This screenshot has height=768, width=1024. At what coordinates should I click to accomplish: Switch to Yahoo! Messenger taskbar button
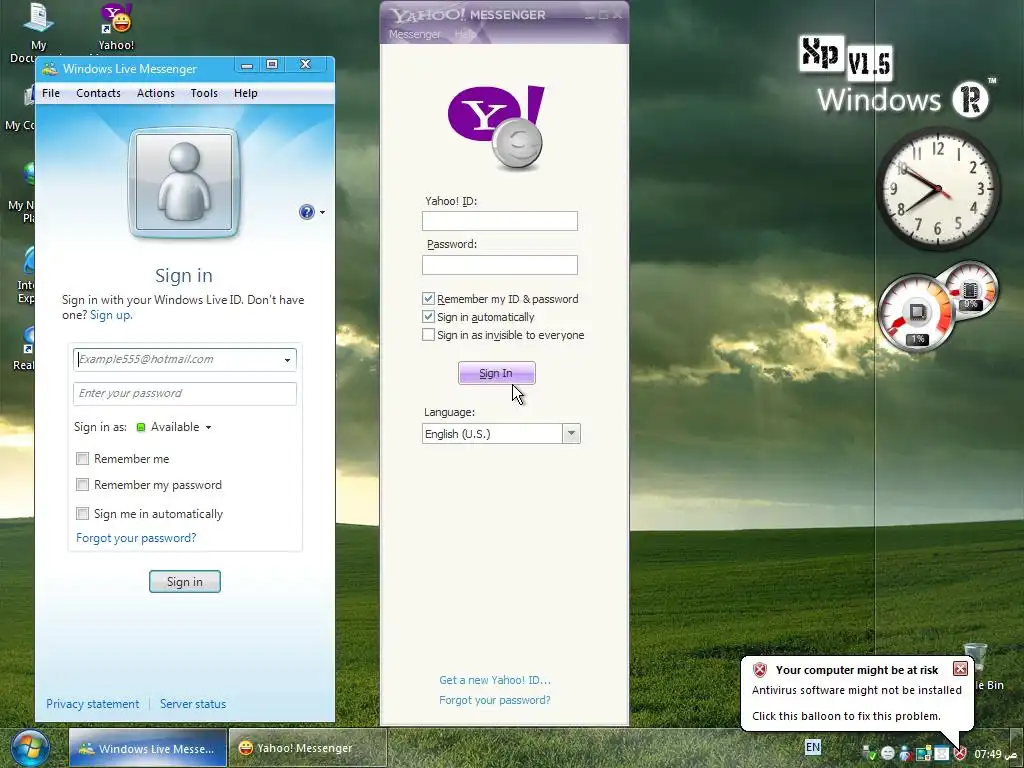click(x=308, y=748)
